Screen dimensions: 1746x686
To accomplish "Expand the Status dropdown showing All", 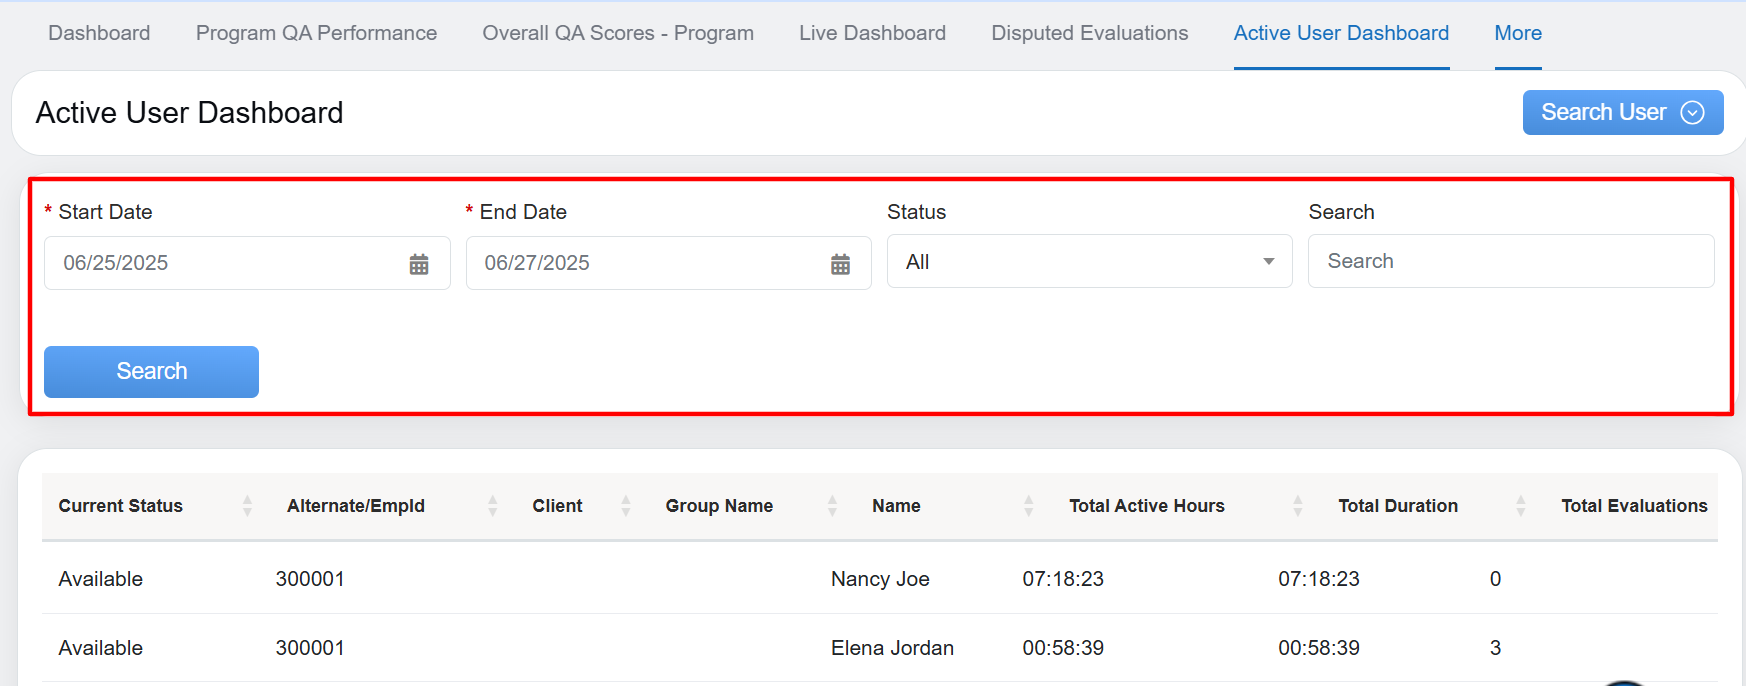I will click(1089, 262).
